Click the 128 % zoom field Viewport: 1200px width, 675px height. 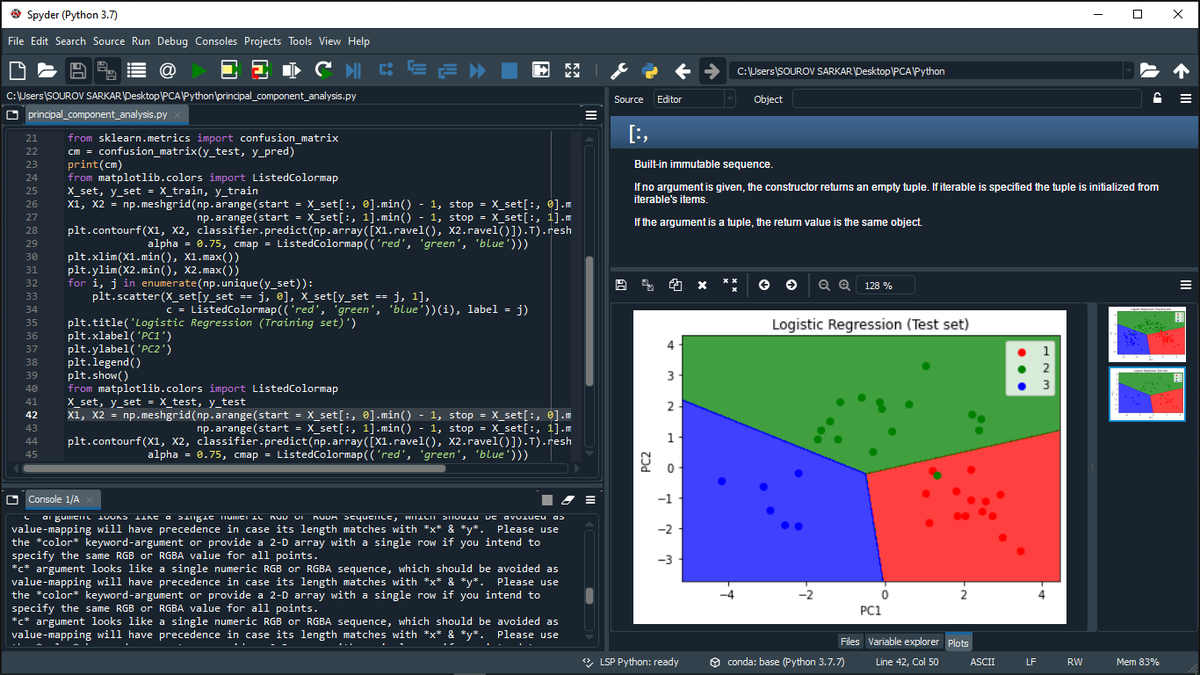(x=884, y=285)
